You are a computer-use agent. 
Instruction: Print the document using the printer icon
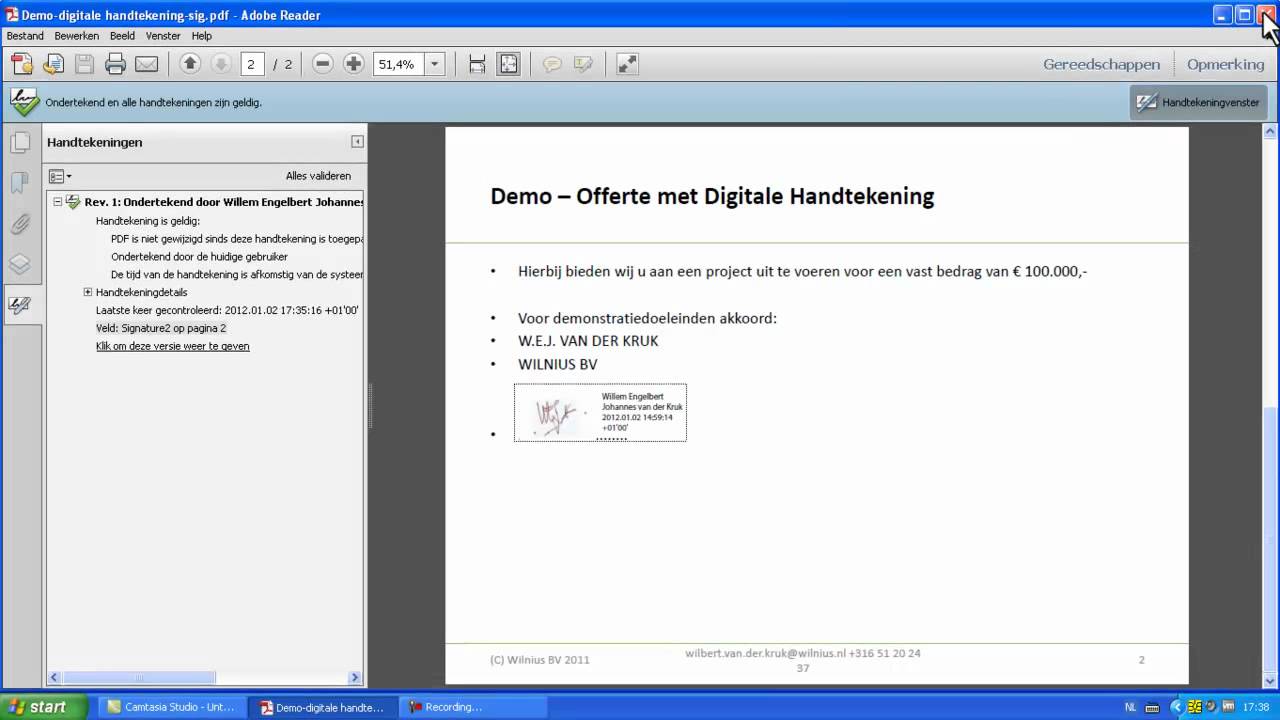tap(116, 64)
